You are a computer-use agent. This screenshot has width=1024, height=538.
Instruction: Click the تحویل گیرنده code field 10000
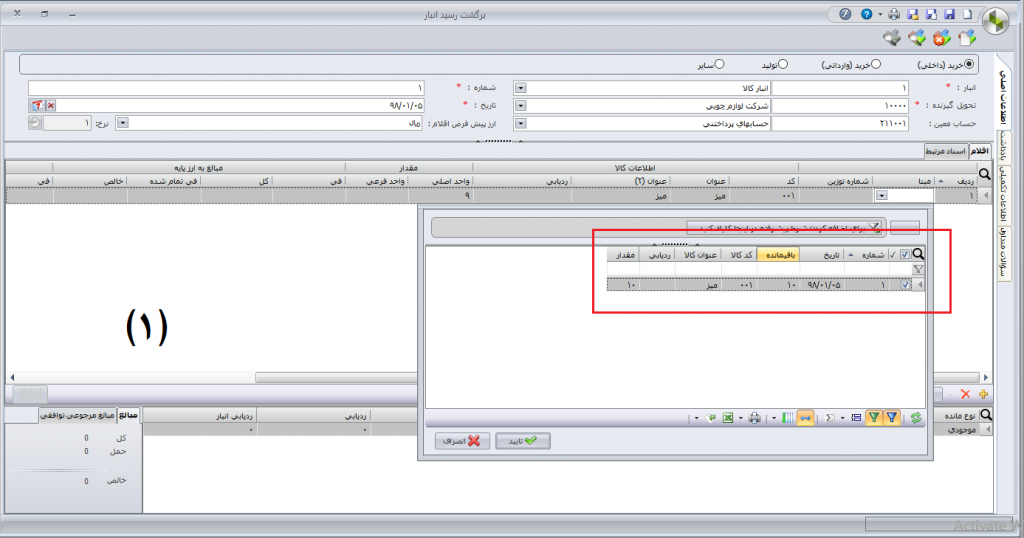[x=840, y=105]
